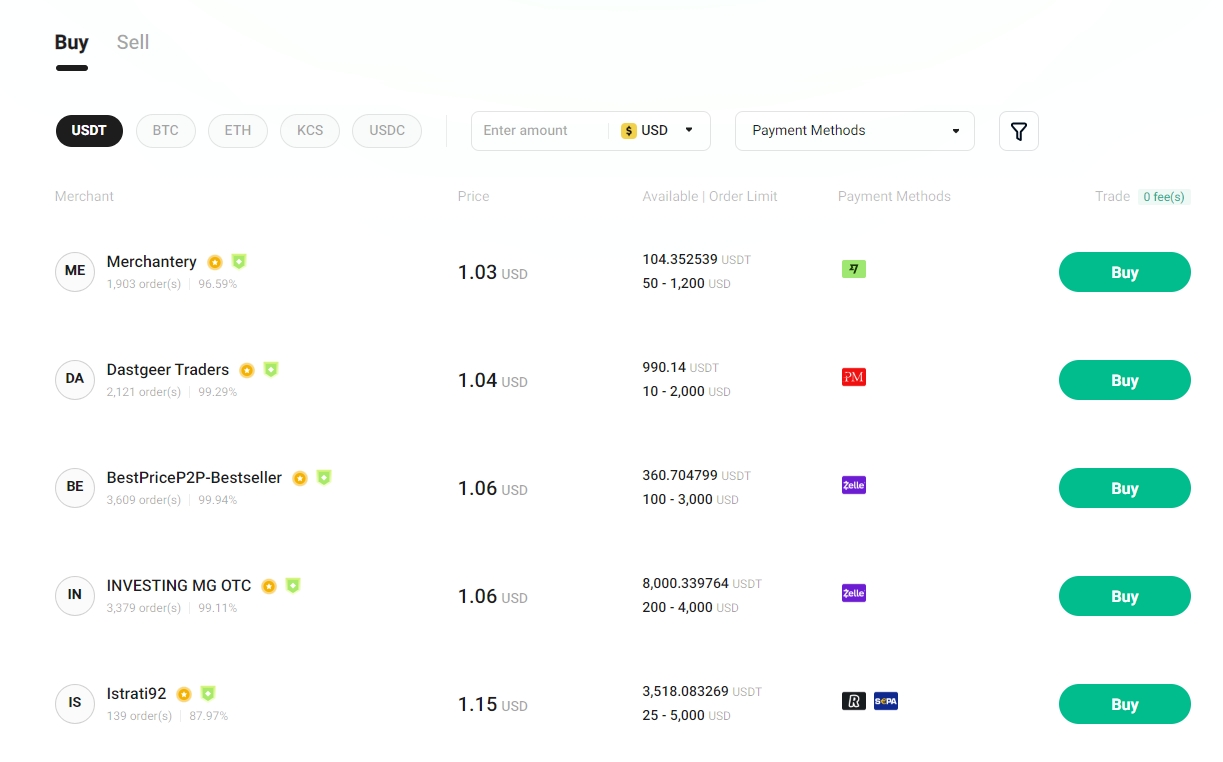Screen dimensions: 1223x762
Task: Open the filter funnel icon
Action: (x=1018, y=131)
